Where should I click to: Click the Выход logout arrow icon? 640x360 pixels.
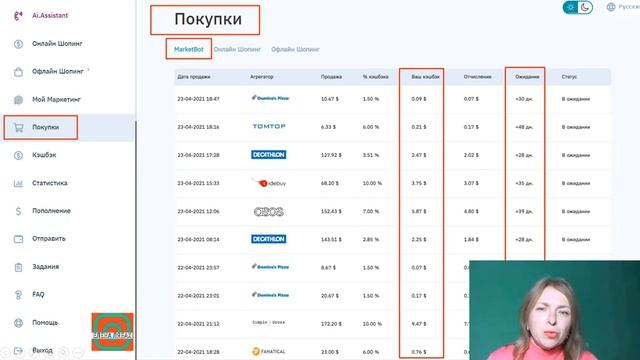point(18,351)
